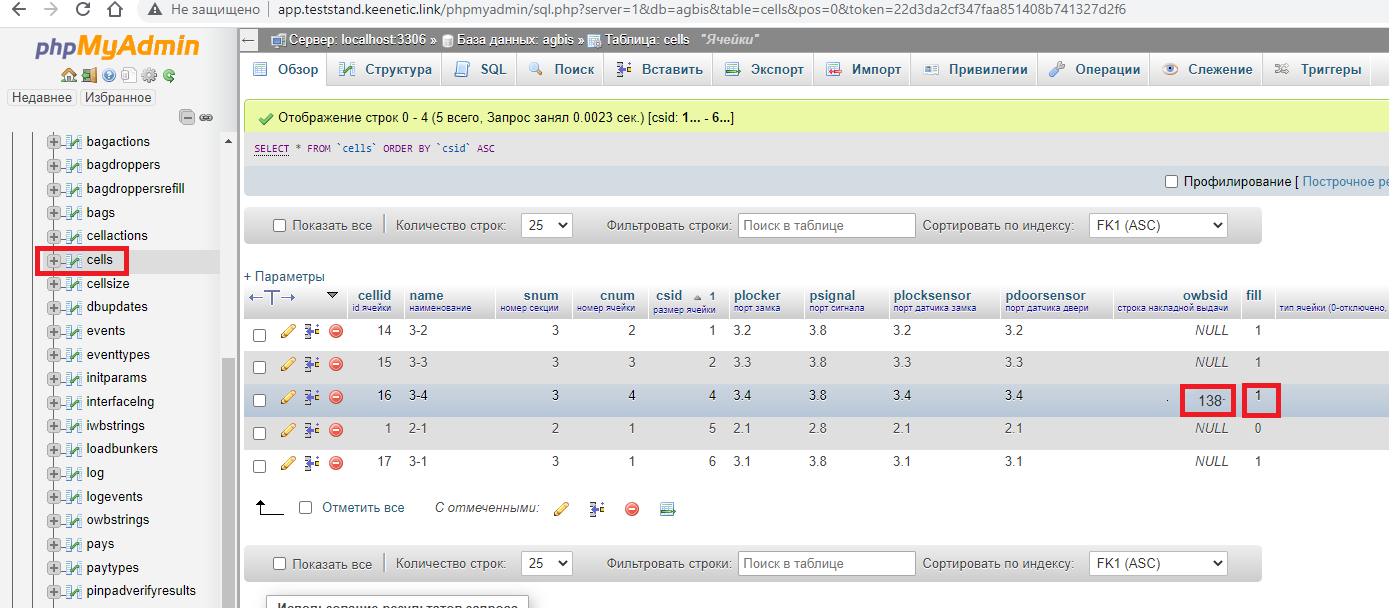Go to phpMyAdmin home icon
The width and height of the screenshot is (1389, 608).
[68, 75]
